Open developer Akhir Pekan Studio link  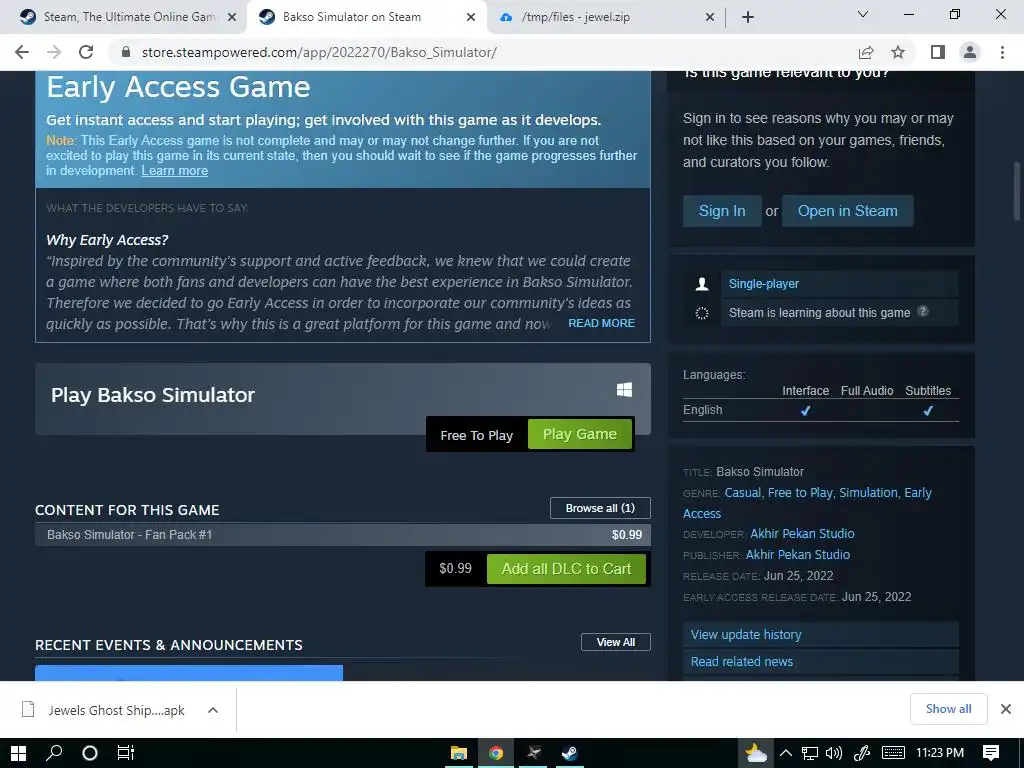point(802,534)
